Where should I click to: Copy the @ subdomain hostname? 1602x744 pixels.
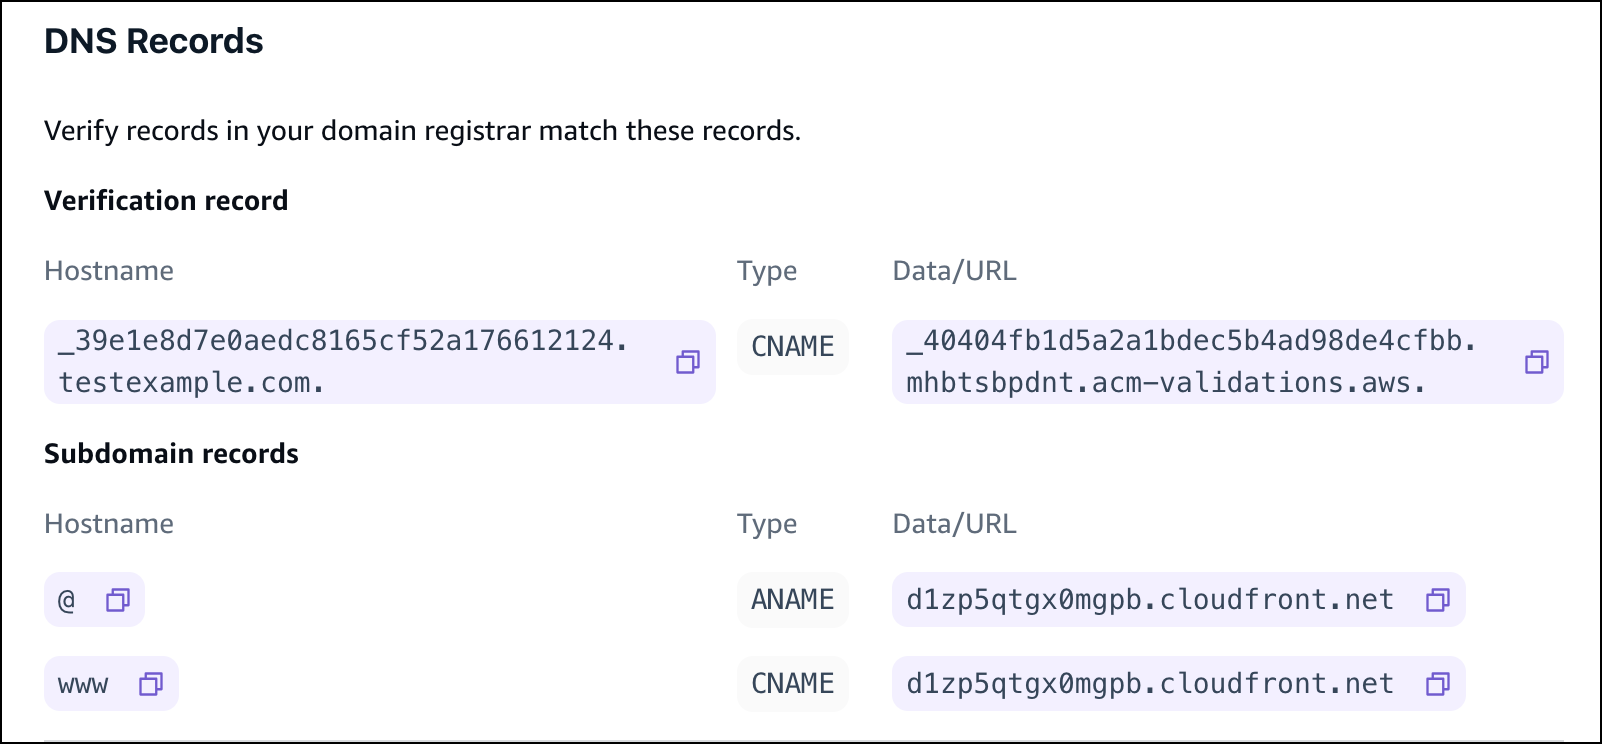(119, 600)
